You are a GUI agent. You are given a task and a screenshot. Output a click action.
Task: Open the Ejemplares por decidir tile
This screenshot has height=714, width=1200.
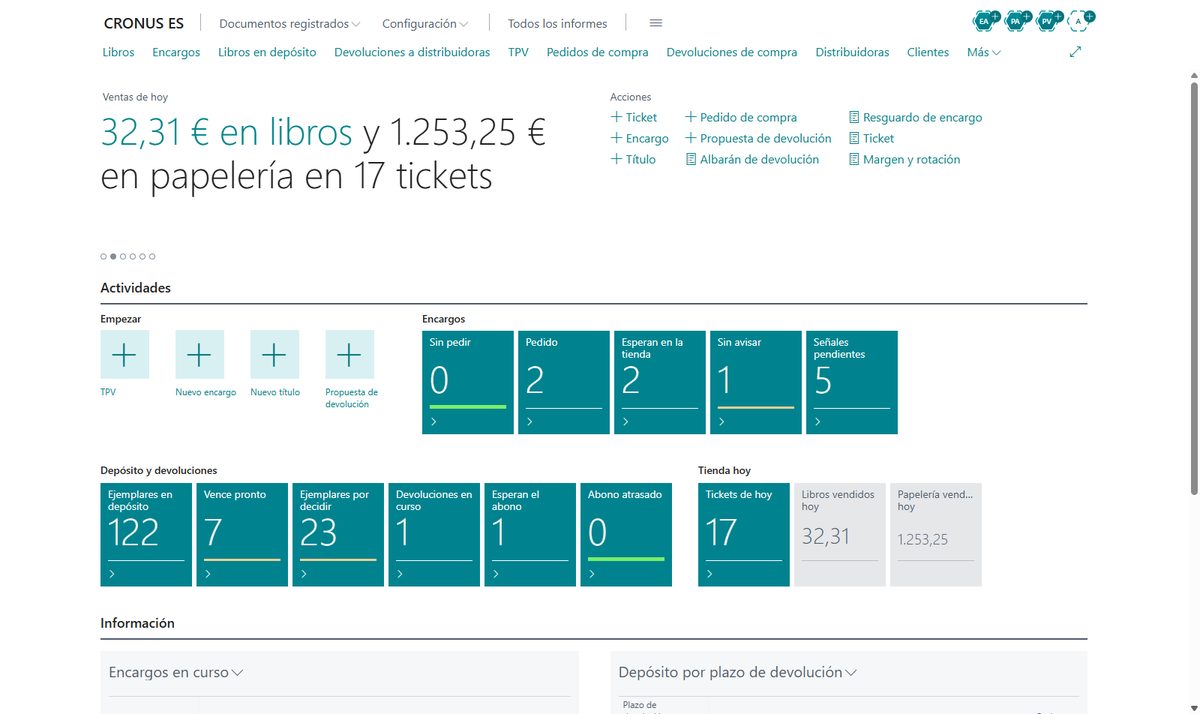click(x=338, y=534)
